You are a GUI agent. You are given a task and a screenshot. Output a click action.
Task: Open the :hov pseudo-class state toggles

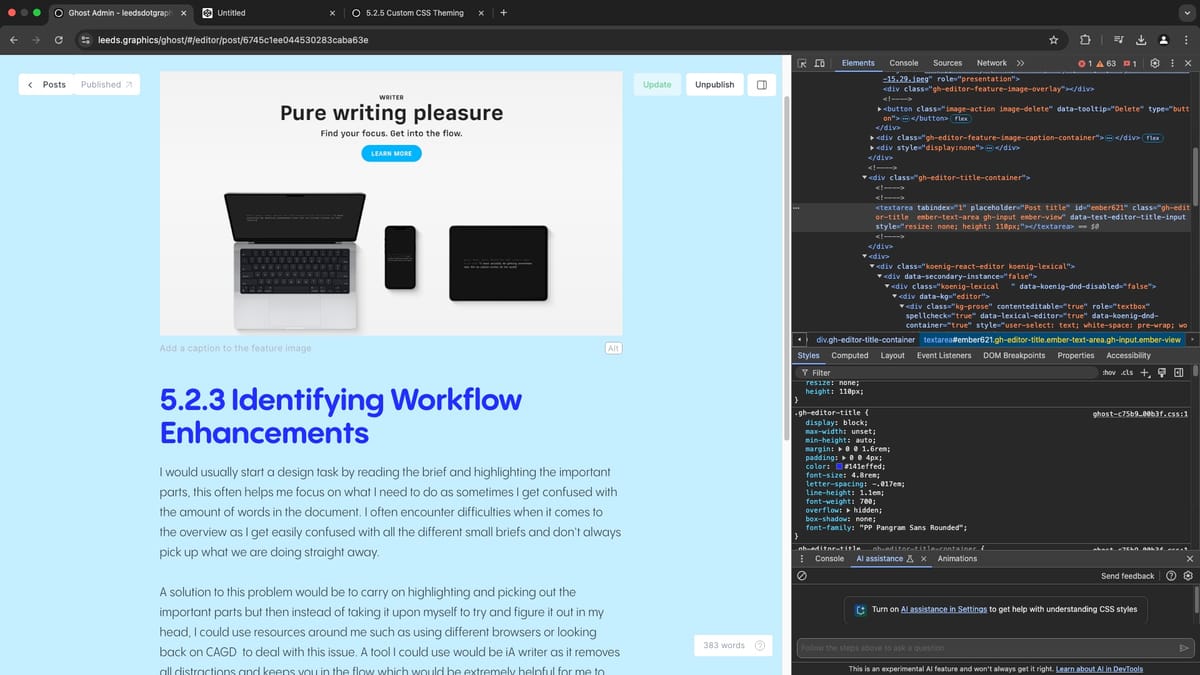[x=1107, y=371]
